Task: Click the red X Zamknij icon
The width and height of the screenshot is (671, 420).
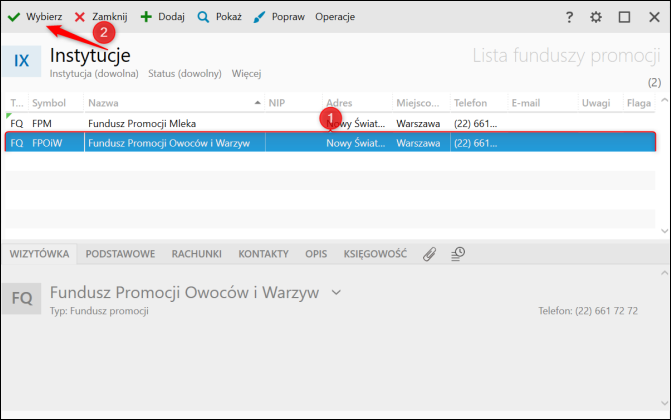Action: [80, 17]
